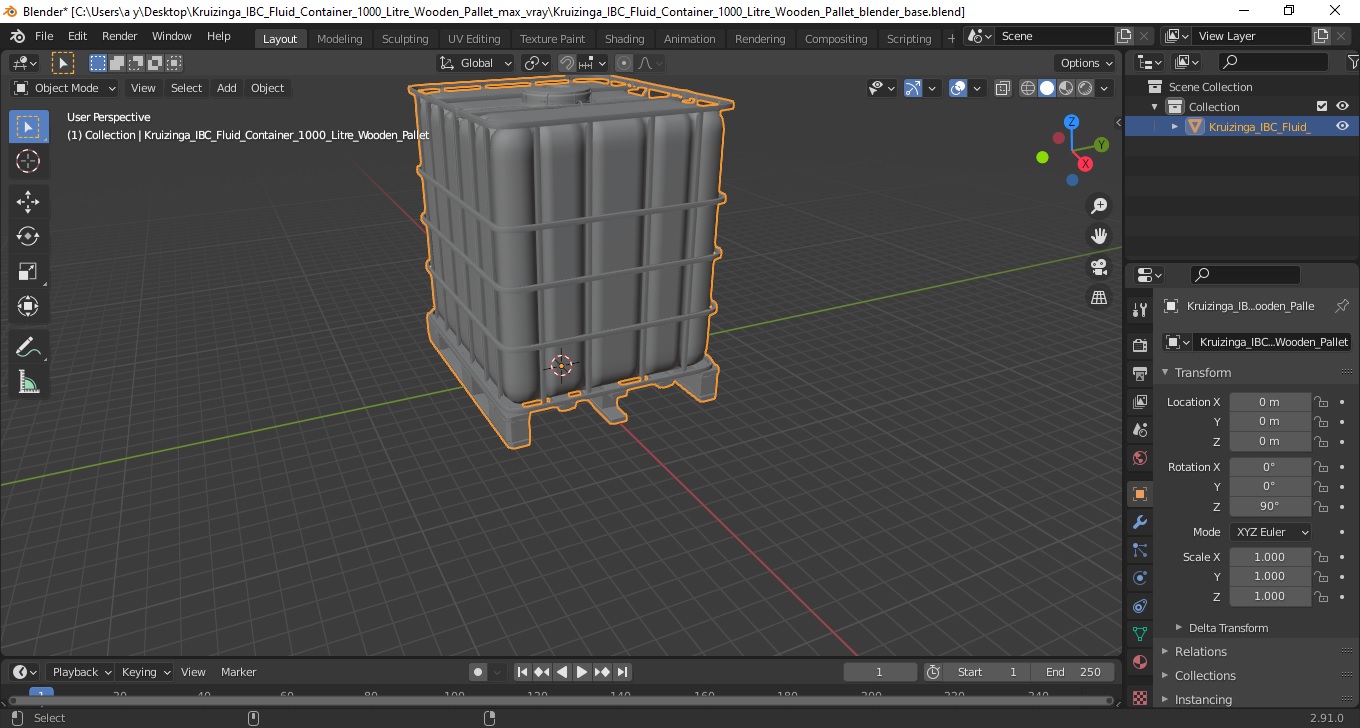This screenshot has height=728, width=1360.
Task: Open the Scene properties tab
Action: point(1139,430)
